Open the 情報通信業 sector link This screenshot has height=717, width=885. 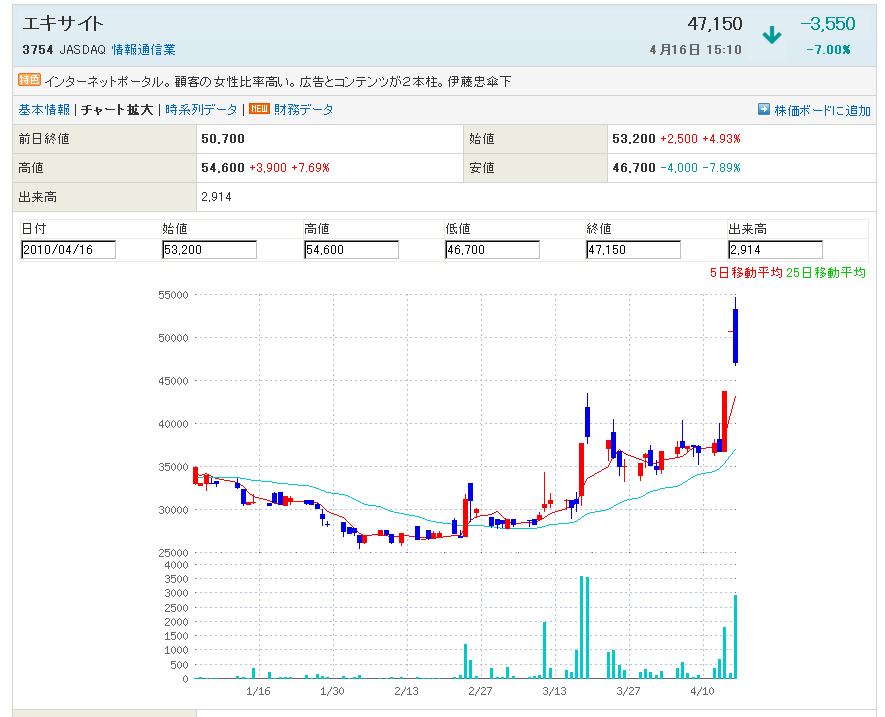point(143,49)
